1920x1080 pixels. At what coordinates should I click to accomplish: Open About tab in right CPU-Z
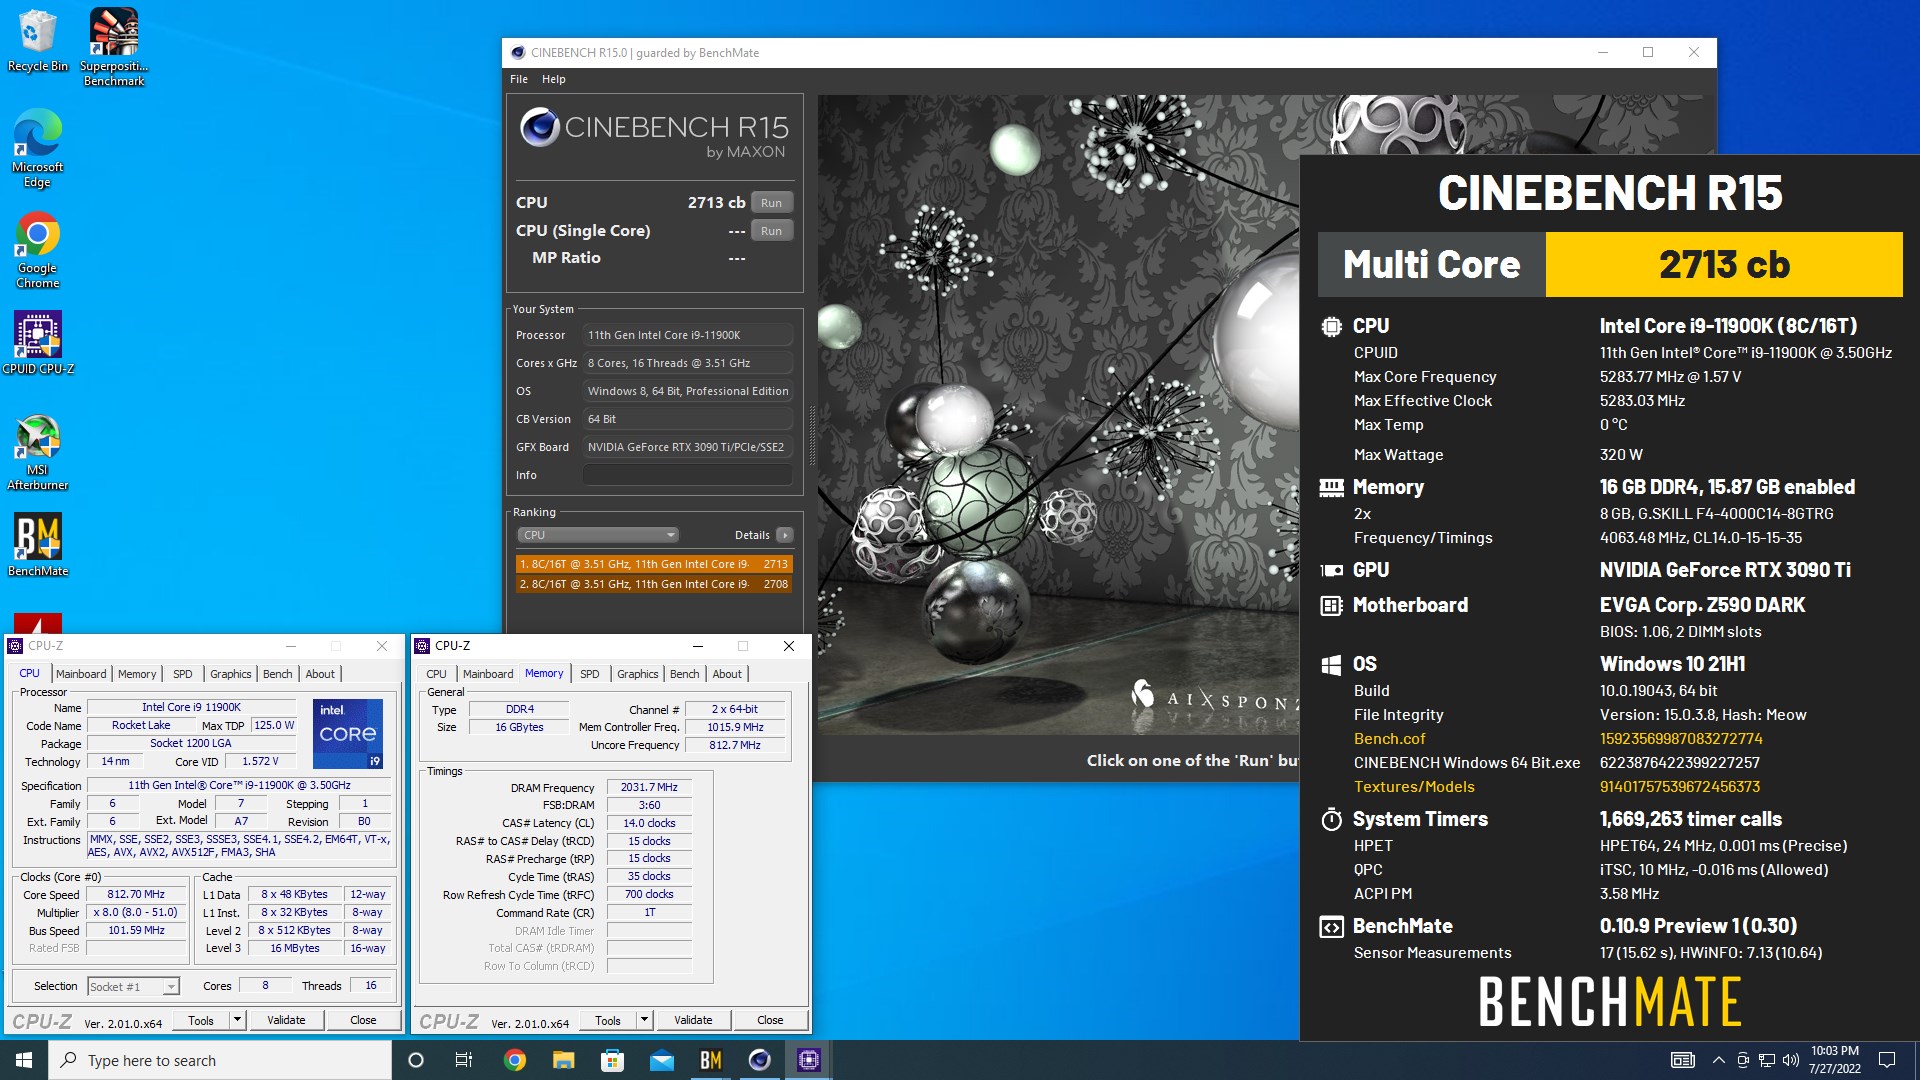tap(727, 674)
